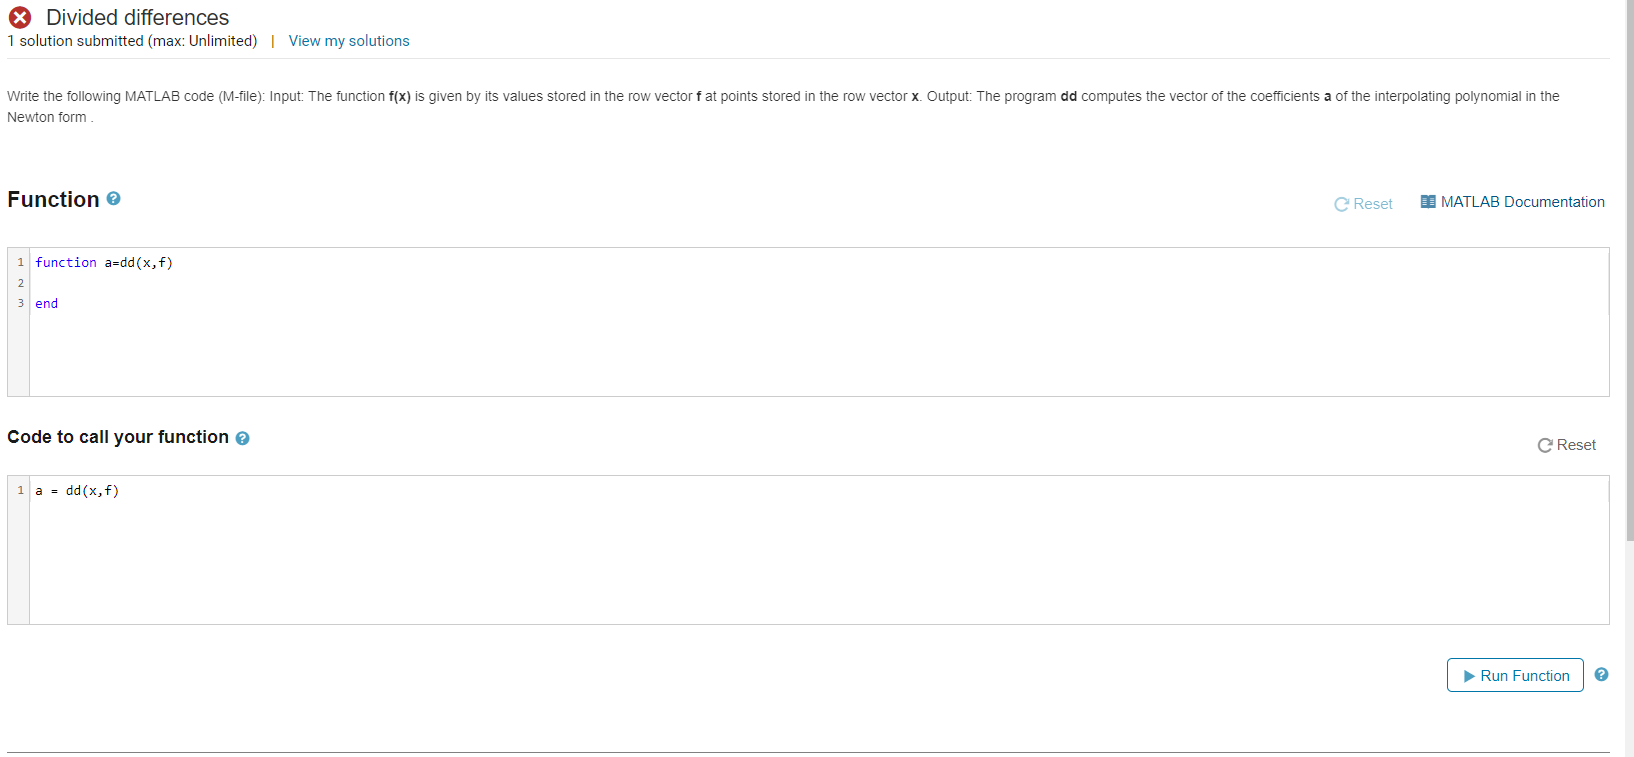Click the end keyword on line 3
The height and width of the screenshot is (757, 1634).
tap(46, 303)
